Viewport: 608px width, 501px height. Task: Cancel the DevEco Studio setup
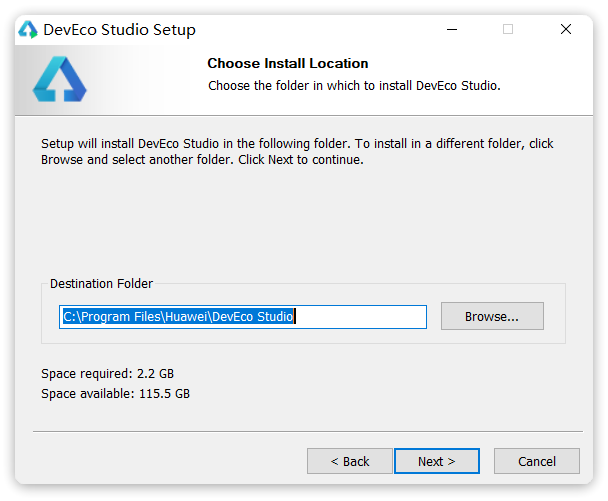coord(537,461)
